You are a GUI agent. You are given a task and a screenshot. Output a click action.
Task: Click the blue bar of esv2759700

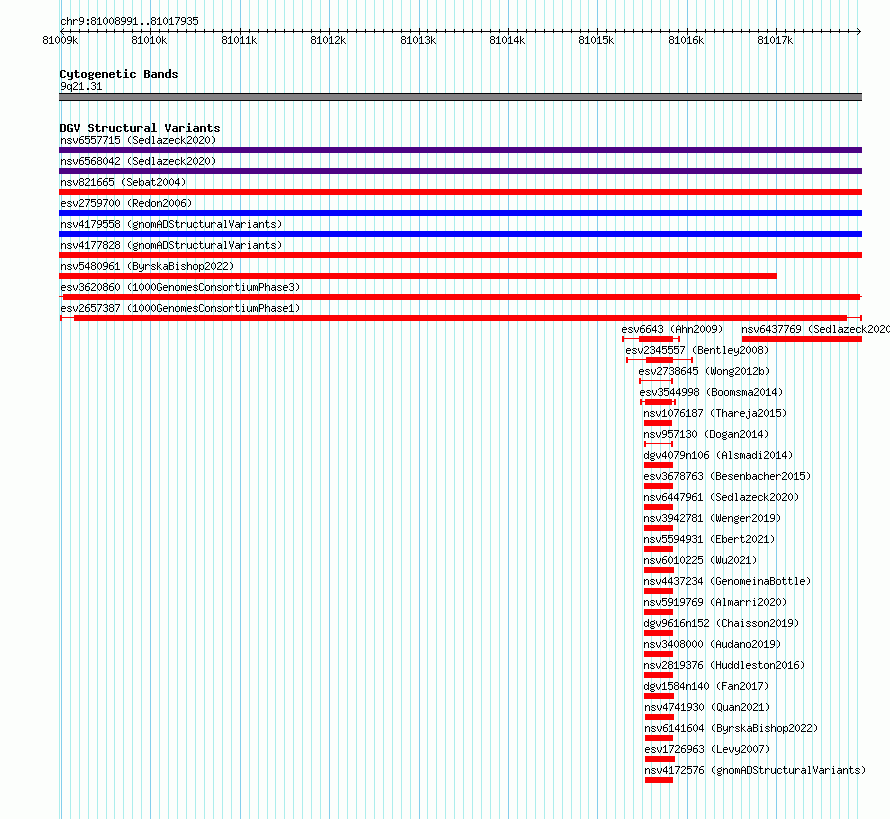[x=460, y=213]
